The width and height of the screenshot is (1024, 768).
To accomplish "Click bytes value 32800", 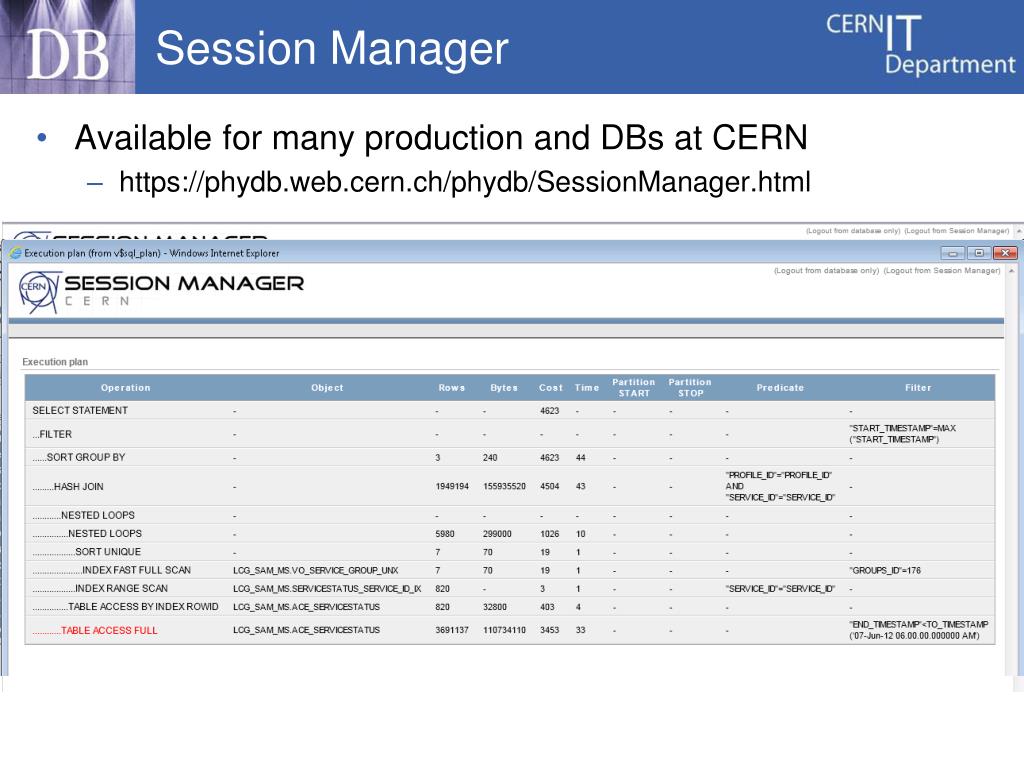I will pyautogui.click(x=494, y=607).
